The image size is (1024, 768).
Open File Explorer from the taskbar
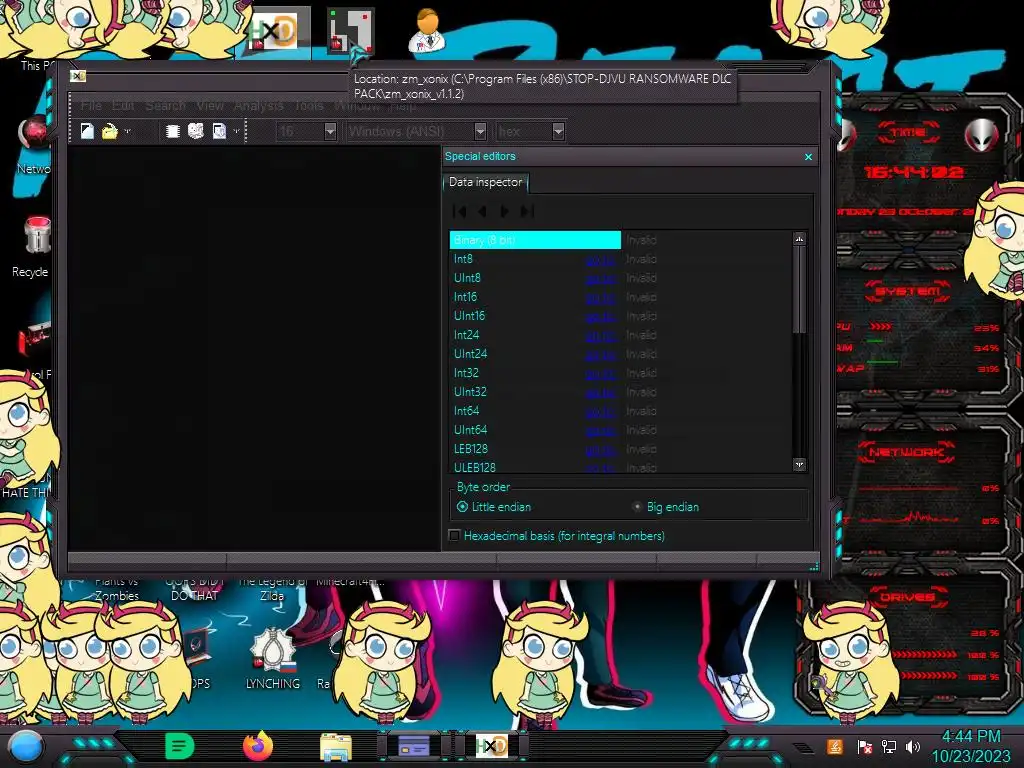[336, 746]
